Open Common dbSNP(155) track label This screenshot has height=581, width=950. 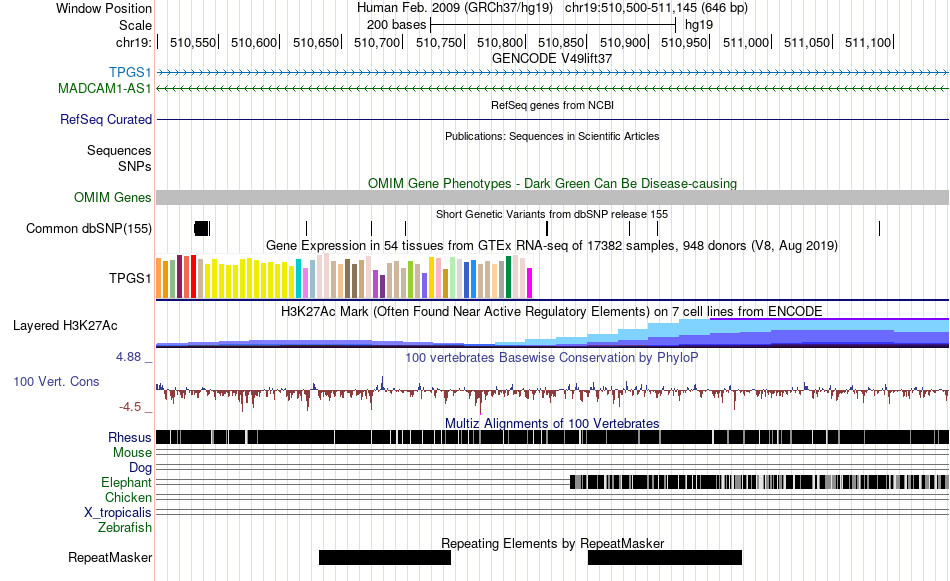click(x=88, y=228)
